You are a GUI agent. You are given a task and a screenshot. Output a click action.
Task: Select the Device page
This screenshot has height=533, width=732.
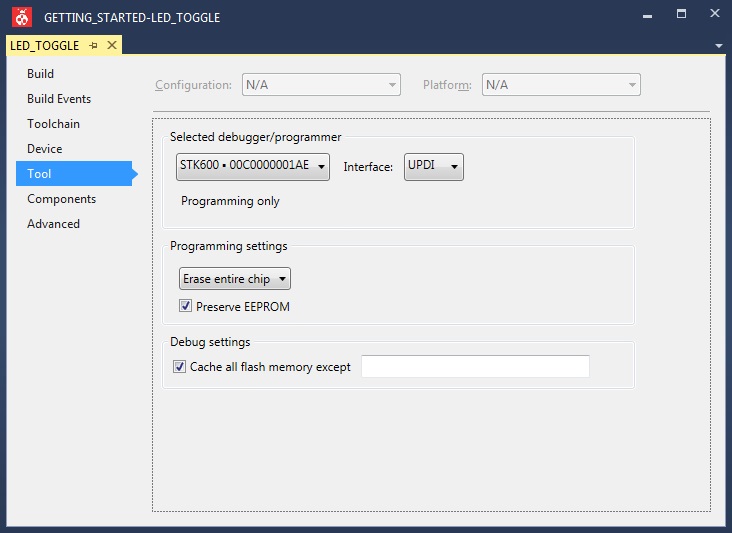click(x=45, y=149)
